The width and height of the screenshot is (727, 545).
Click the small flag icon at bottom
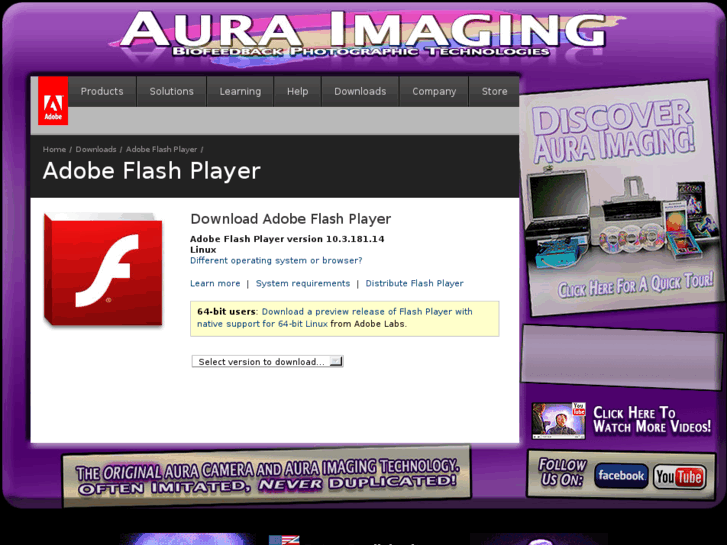coord(284,540)
